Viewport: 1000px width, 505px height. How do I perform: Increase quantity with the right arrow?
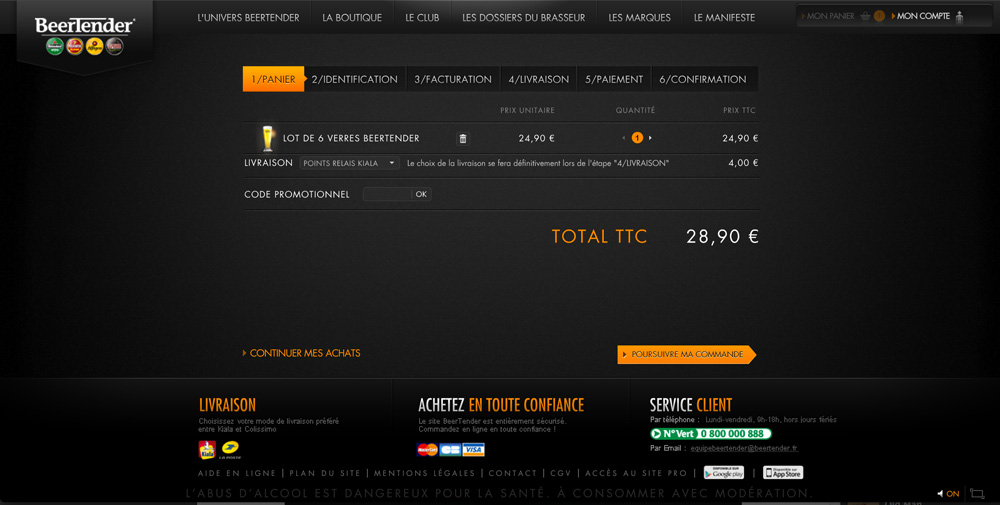(650, 138)
